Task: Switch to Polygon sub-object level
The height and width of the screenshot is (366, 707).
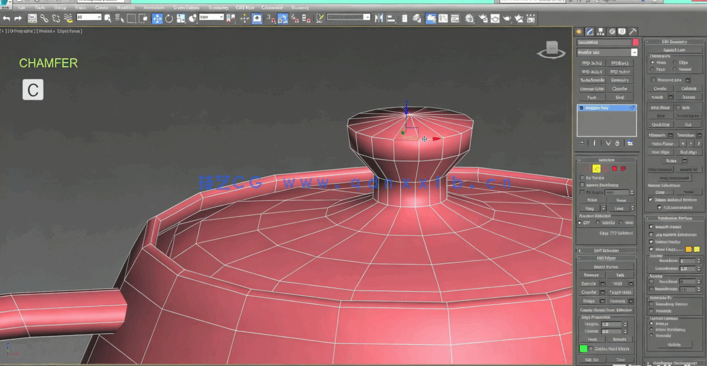Action: pos(614,169)
